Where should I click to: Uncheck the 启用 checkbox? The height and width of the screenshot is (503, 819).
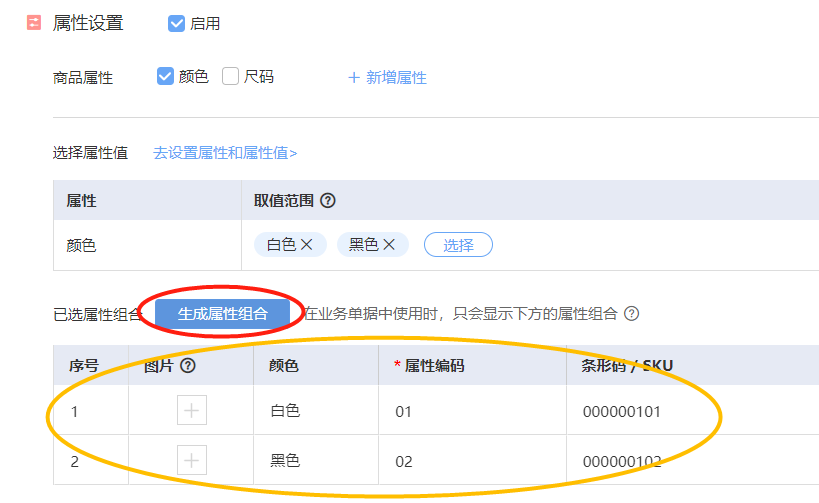(176, 24)
